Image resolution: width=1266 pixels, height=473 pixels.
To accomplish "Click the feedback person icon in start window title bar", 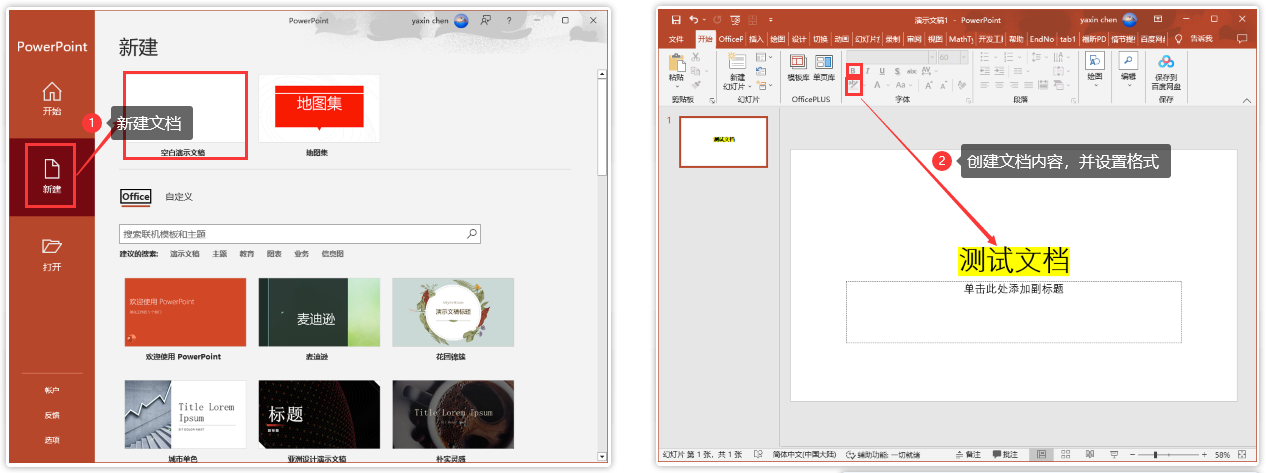I will pyautogui.click(x=485, y=20).
